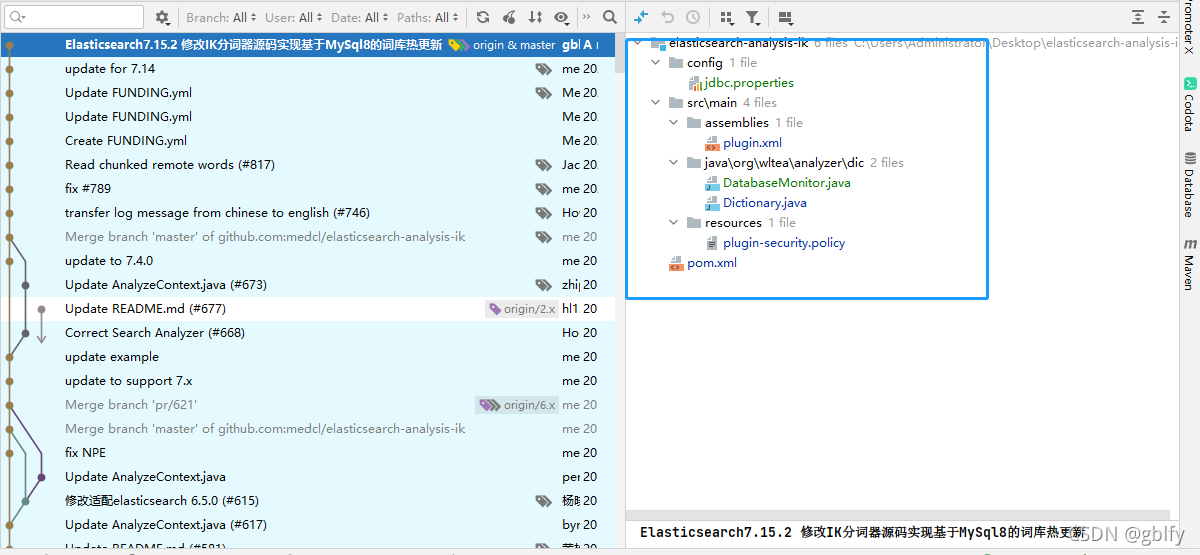This screenshot has height=555, width=1200.
Task: Collapse the resources folder node
Action: tap(674, 223)
